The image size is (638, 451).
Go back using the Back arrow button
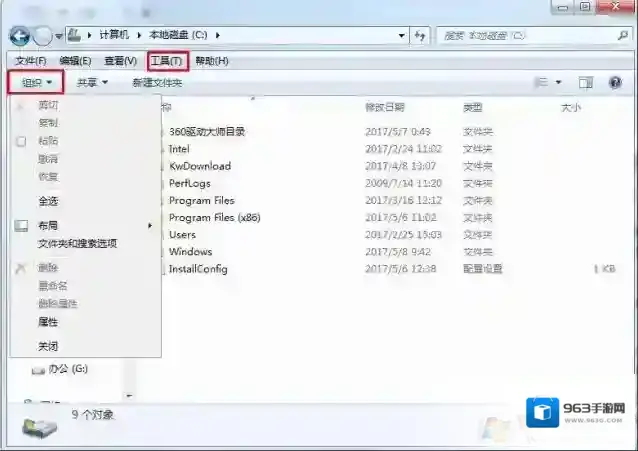click(20, 36)
